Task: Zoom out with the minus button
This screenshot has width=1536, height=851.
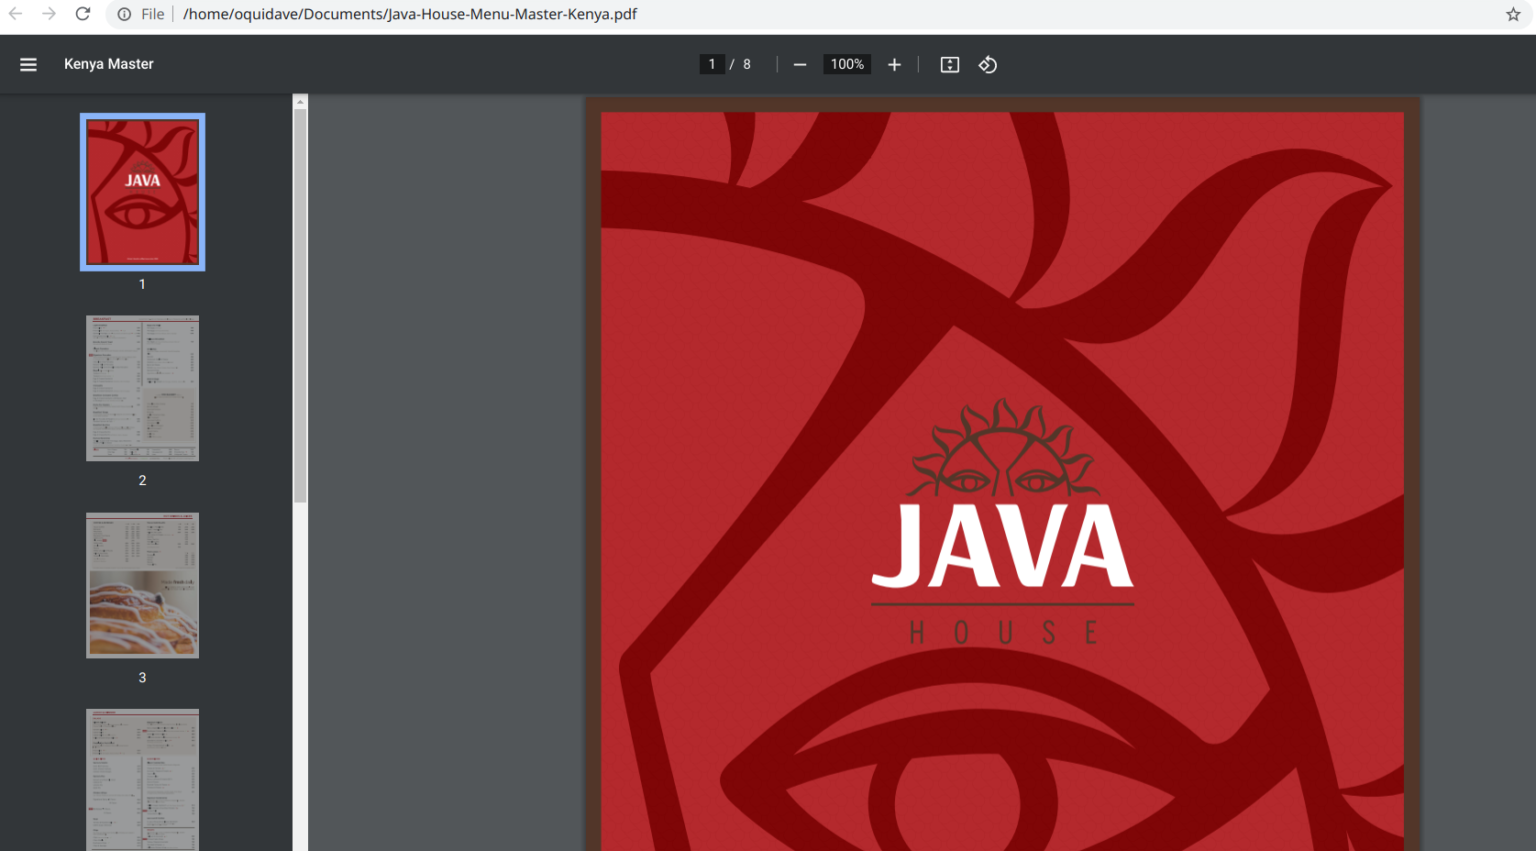Action: tap(800, 64)
